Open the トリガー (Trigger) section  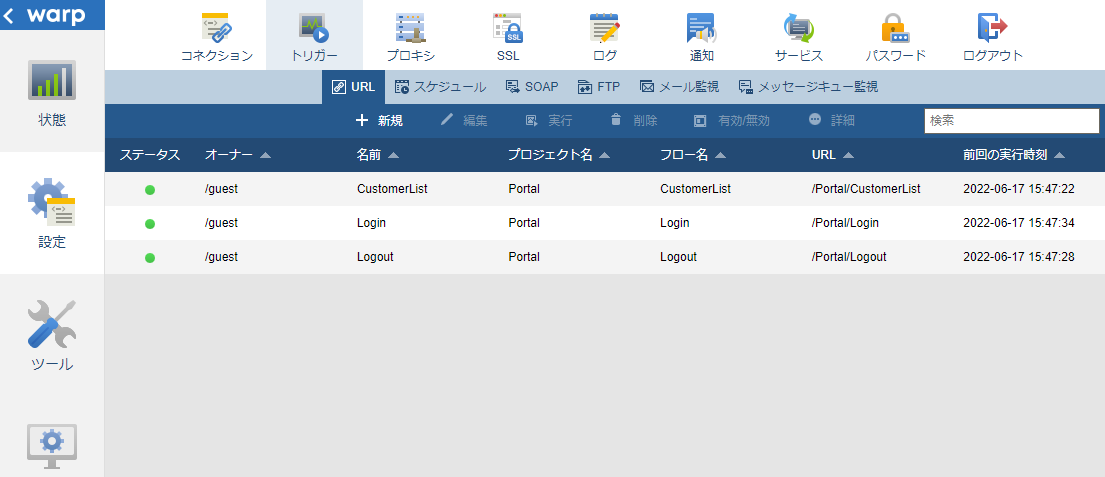[x=314, y=37]
